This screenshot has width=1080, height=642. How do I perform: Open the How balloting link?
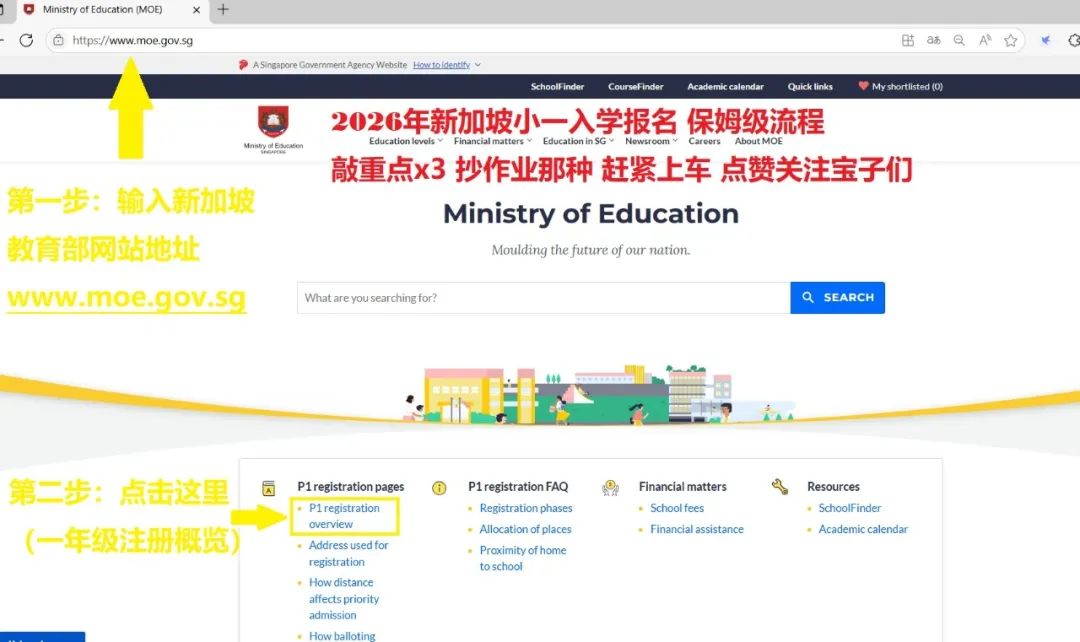click(342, 636)
